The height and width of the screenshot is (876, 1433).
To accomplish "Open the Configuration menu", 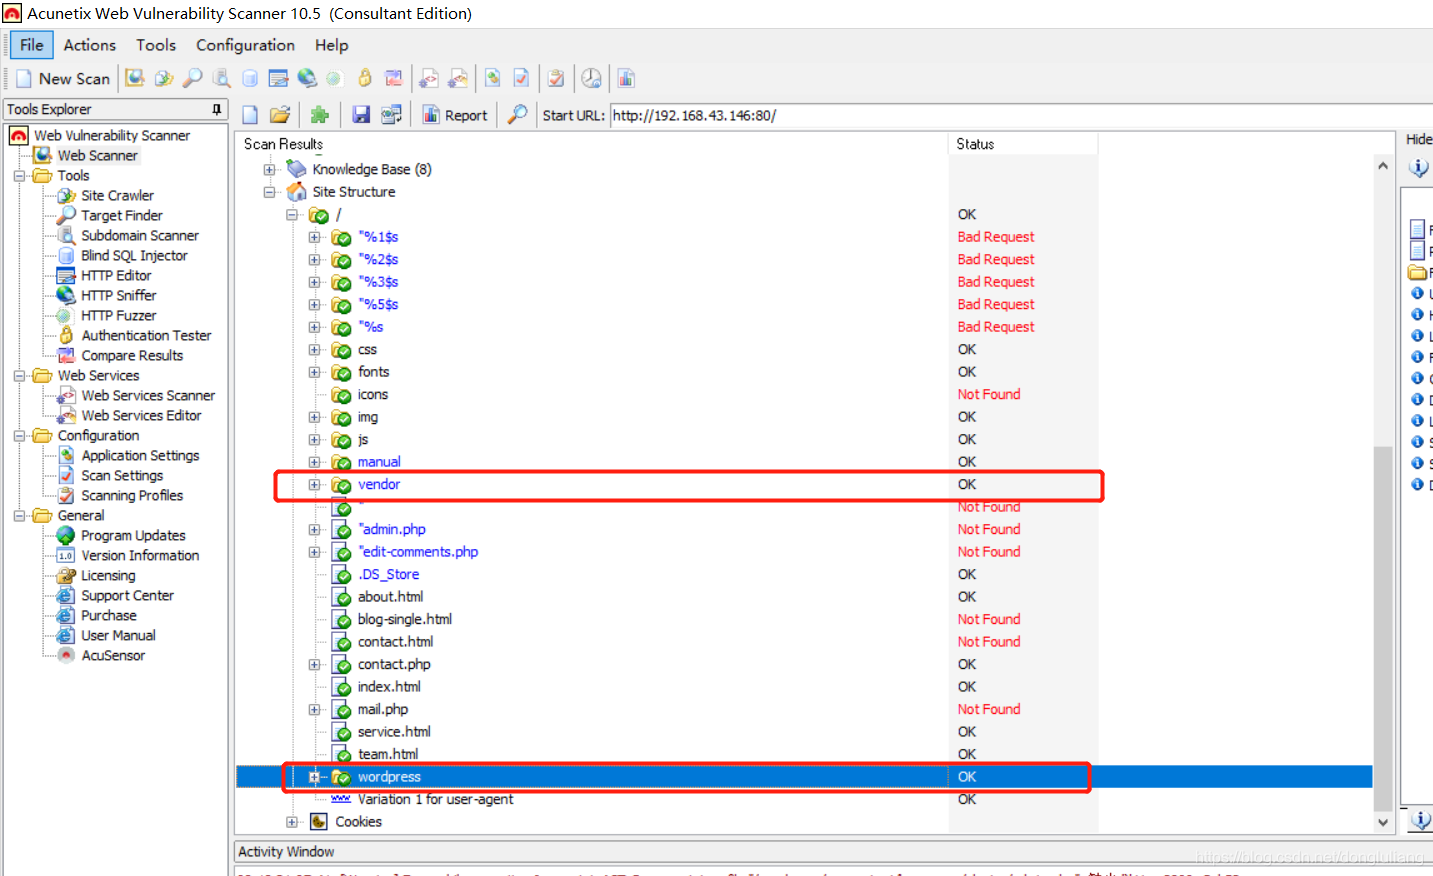I will [x=245, y=45].
